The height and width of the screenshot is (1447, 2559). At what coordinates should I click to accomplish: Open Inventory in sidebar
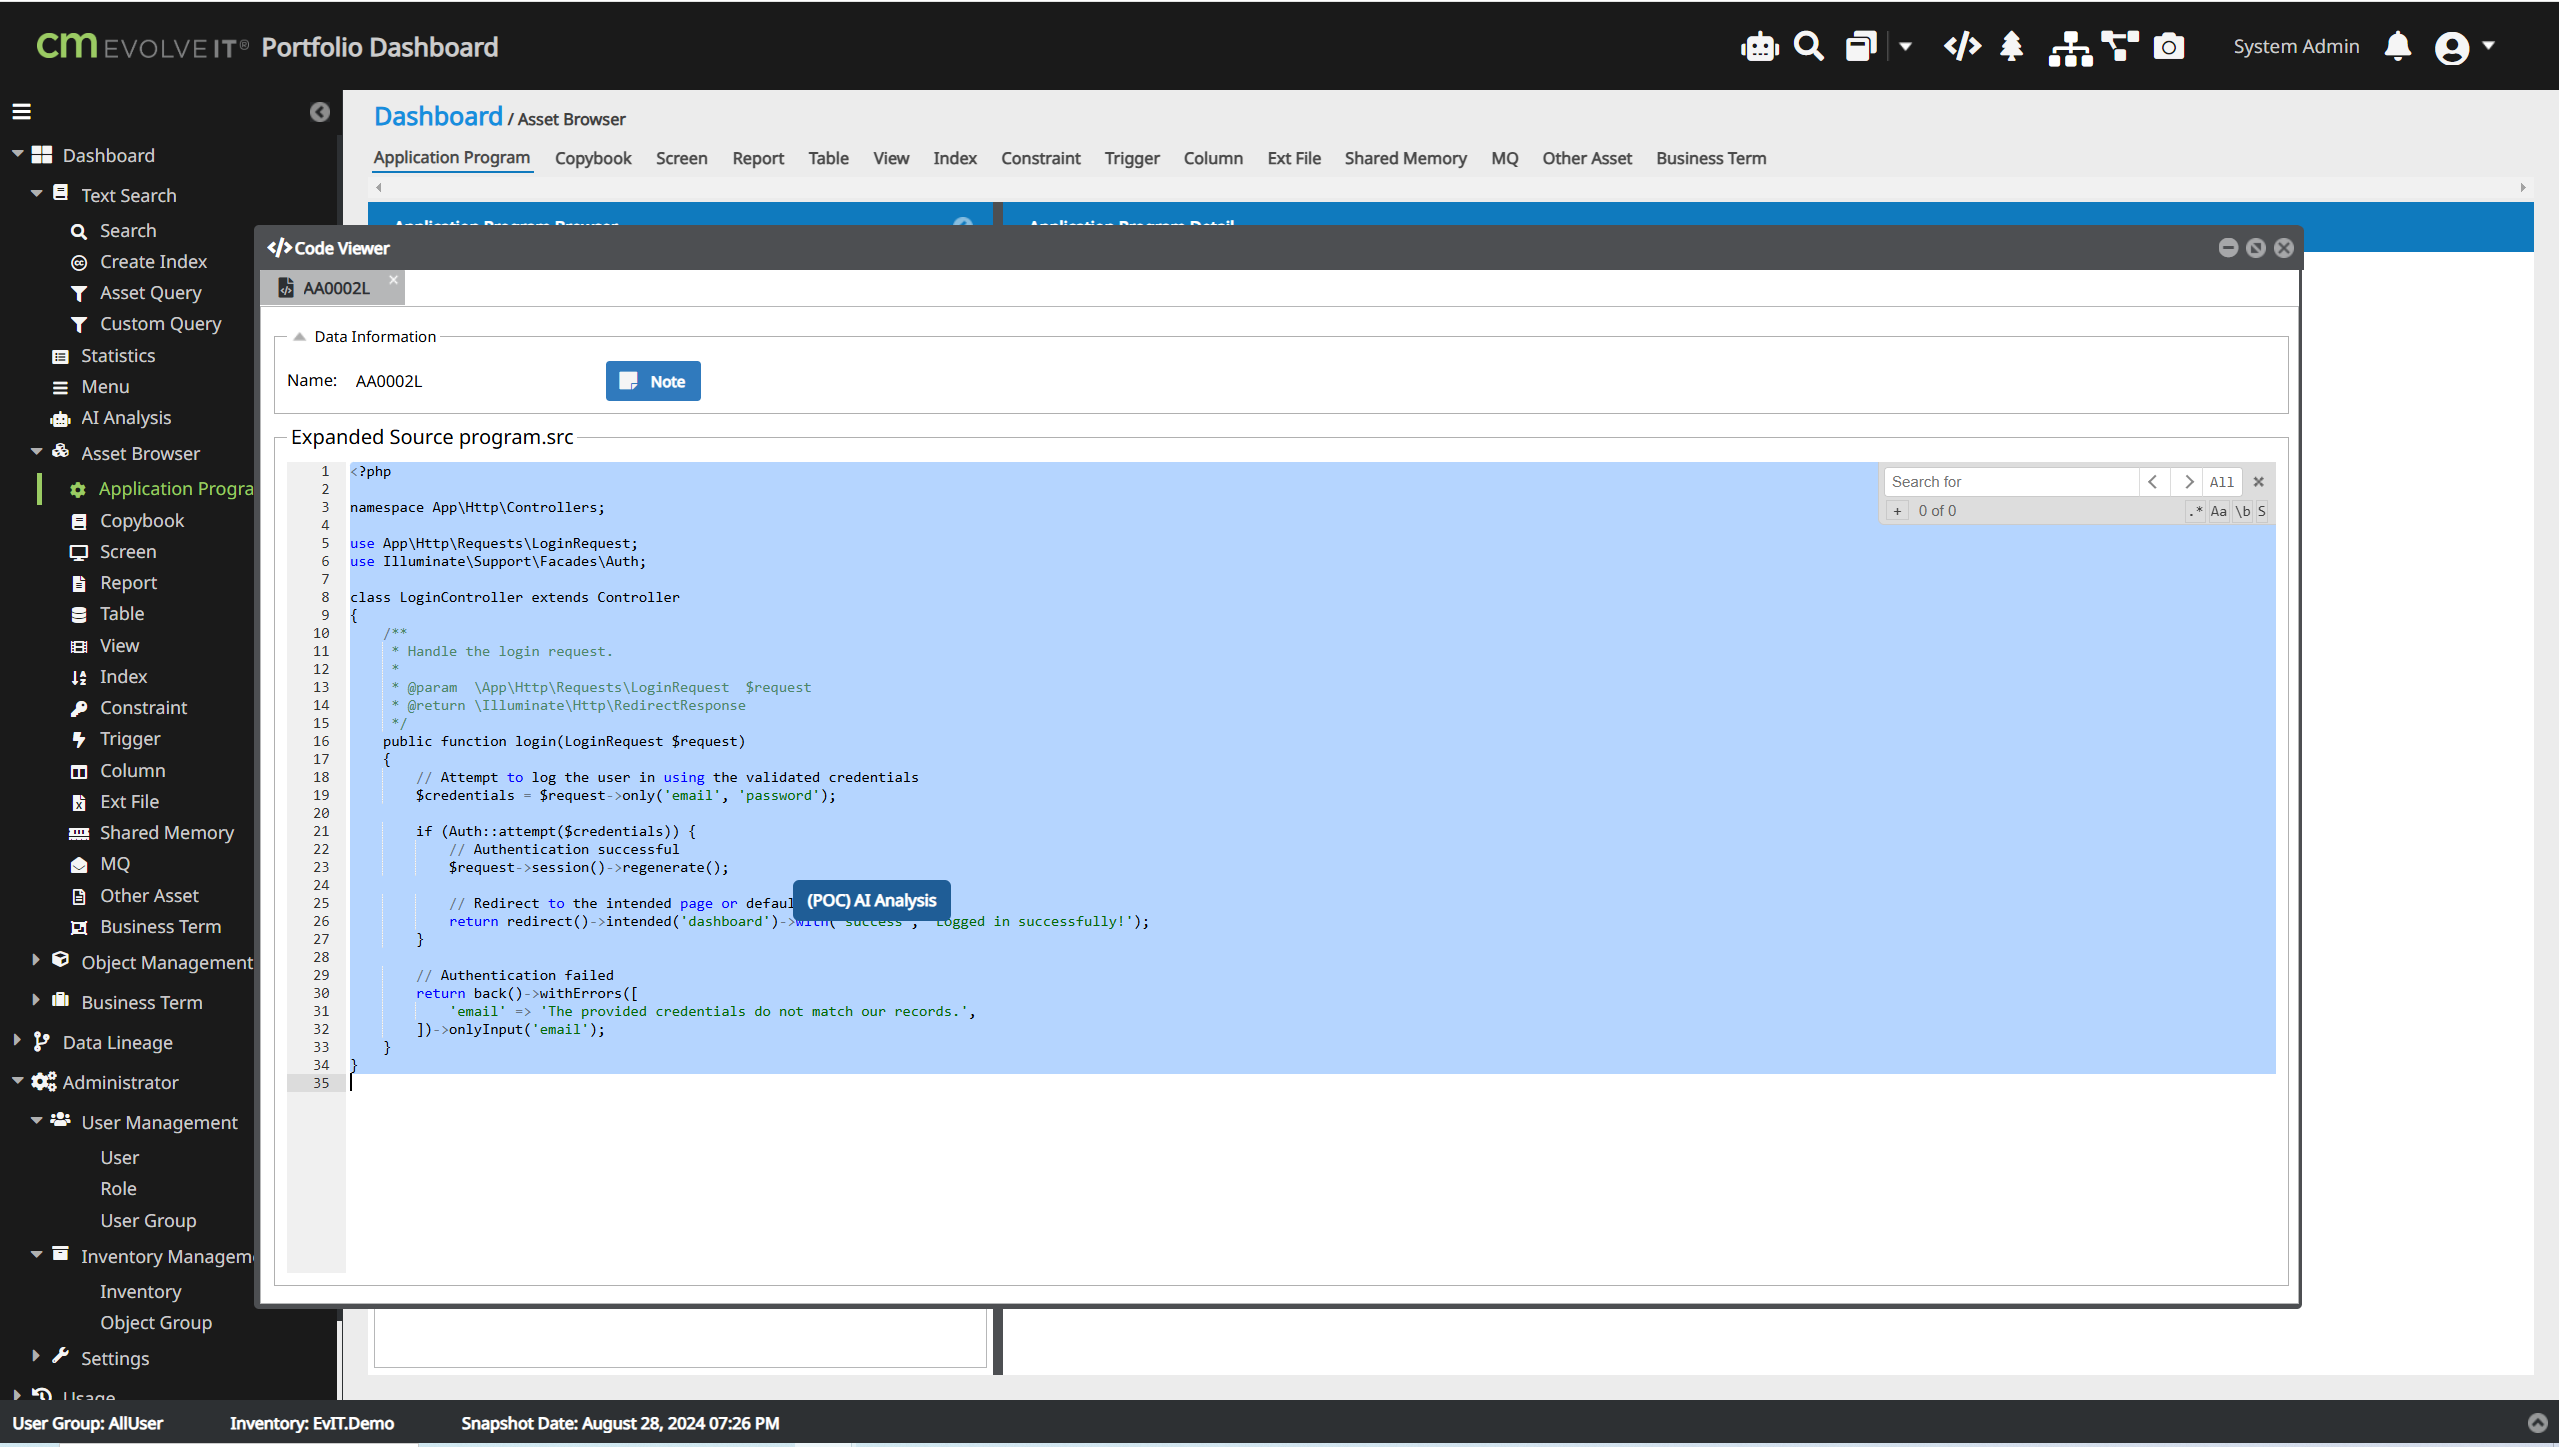point(140,1291)
